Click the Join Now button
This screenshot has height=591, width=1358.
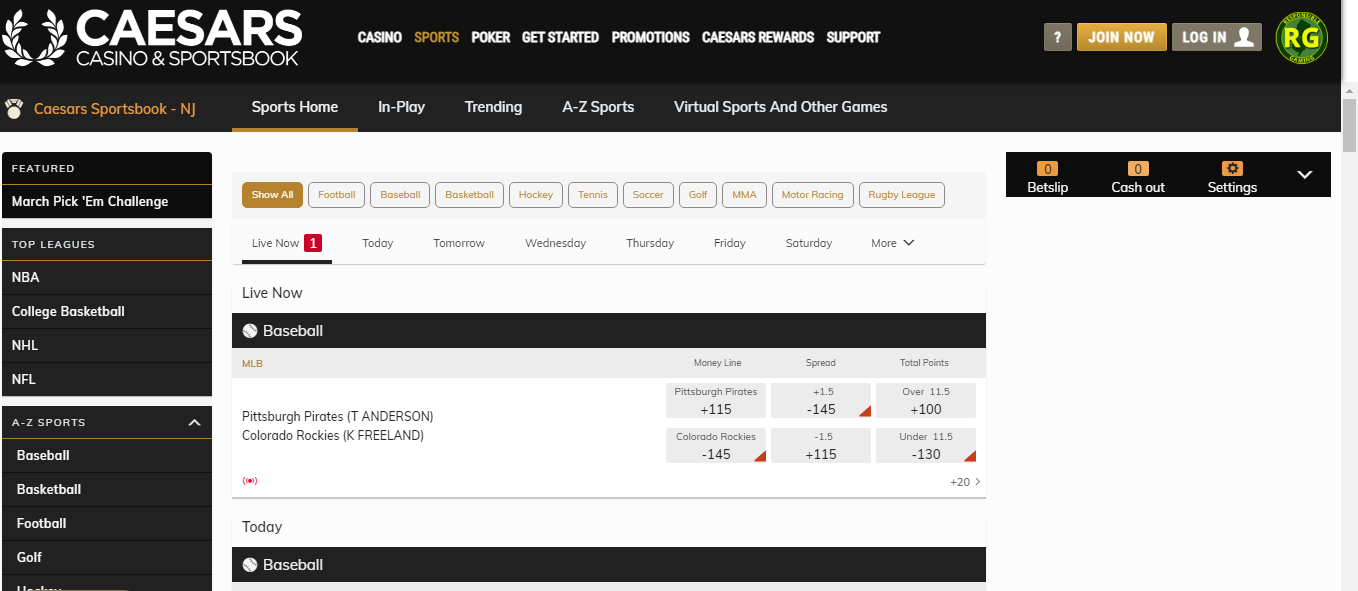point(1121,37)
